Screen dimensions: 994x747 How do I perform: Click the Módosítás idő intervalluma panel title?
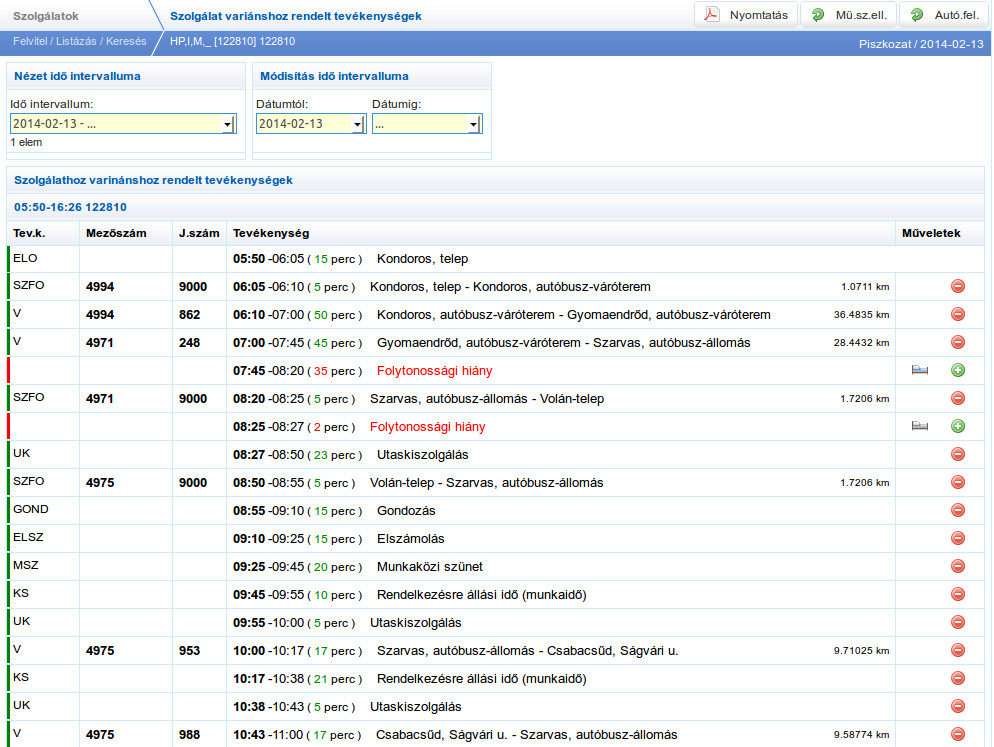click(334, 76)
